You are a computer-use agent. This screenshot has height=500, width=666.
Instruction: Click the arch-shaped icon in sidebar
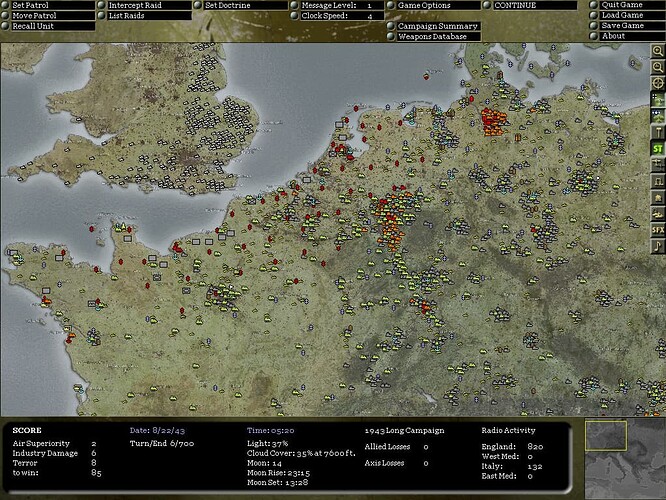(x=658, y=181)
